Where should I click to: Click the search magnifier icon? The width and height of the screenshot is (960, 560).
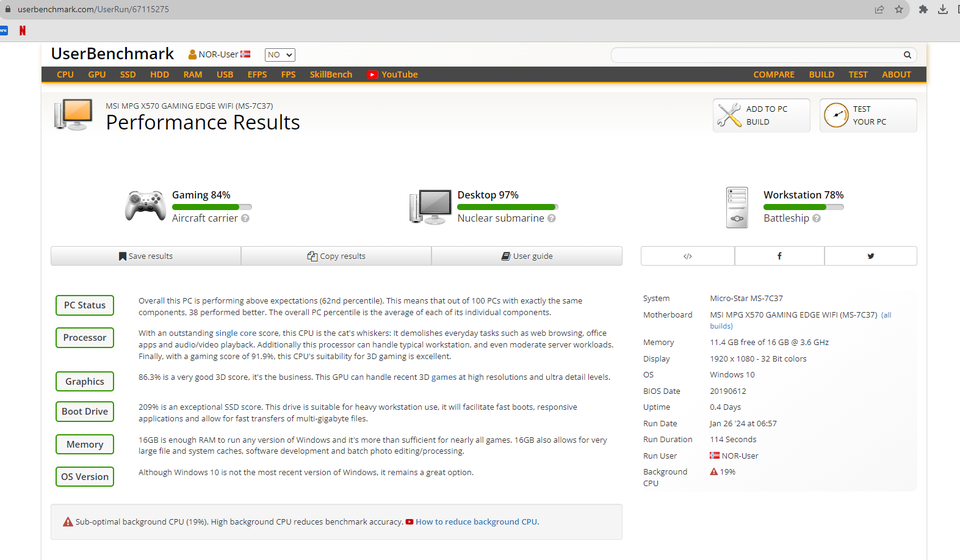pyautogui.click(x=907, y=55)
